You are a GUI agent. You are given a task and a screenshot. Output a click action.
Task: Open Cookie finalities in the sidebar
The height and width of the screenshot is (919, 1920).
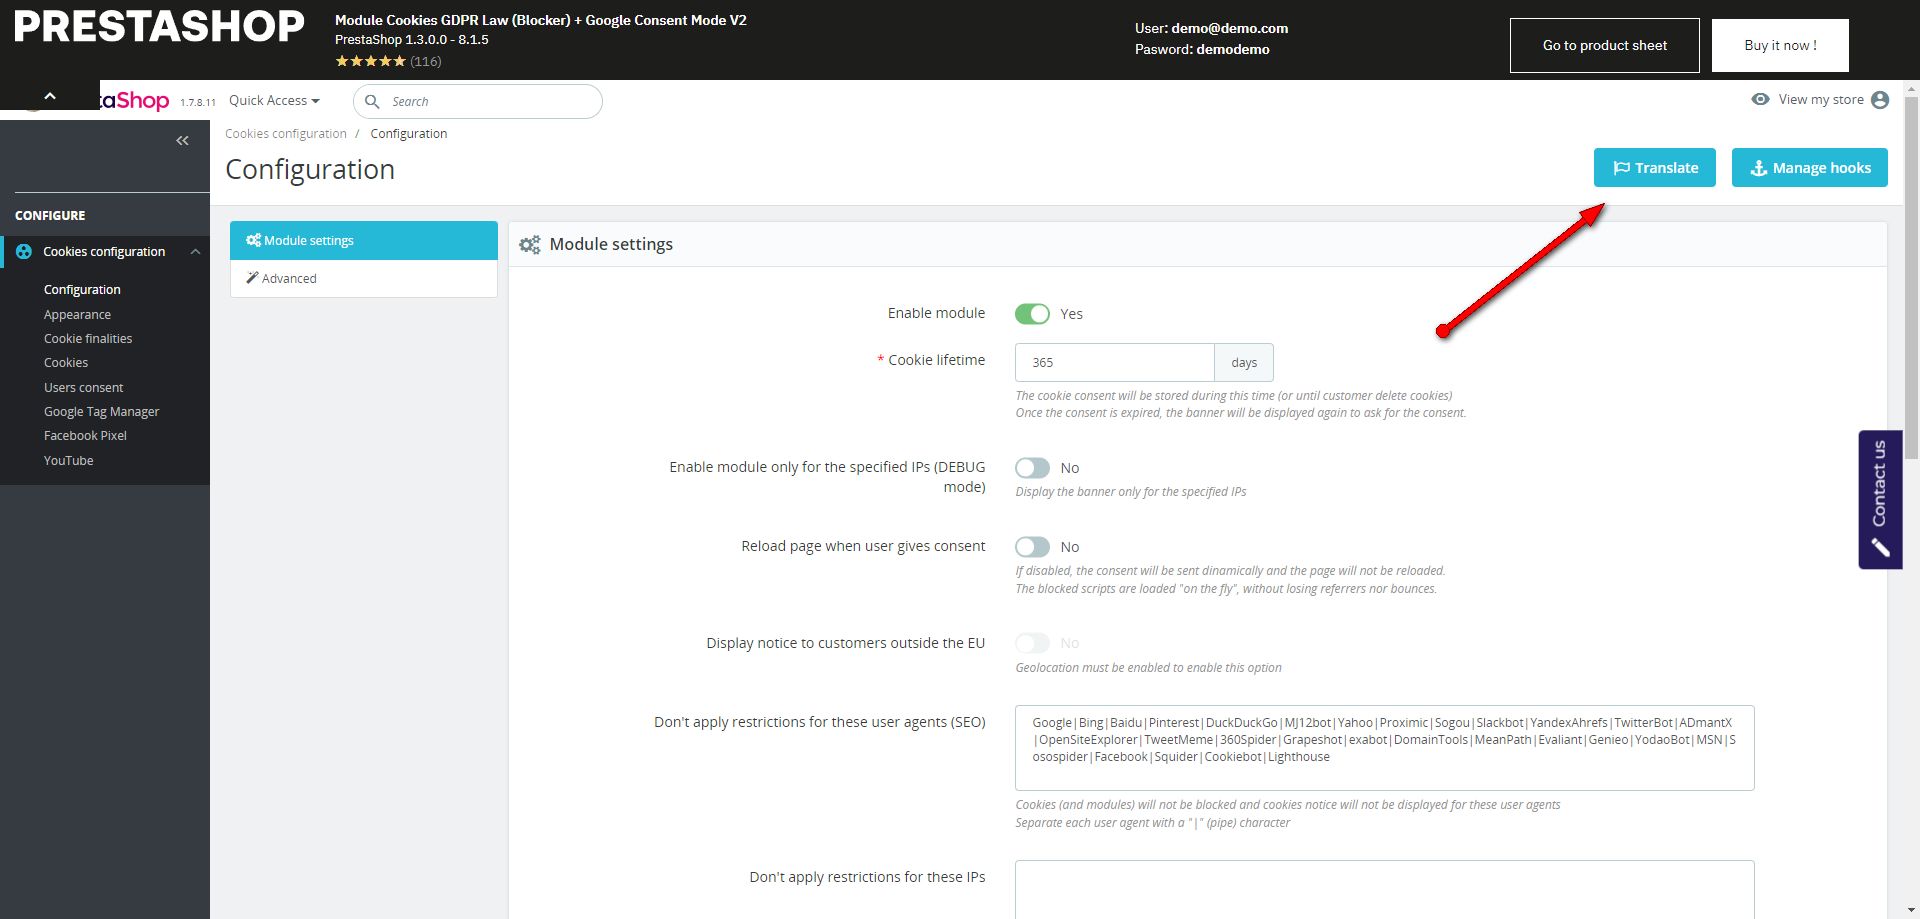tap(88, 339)
